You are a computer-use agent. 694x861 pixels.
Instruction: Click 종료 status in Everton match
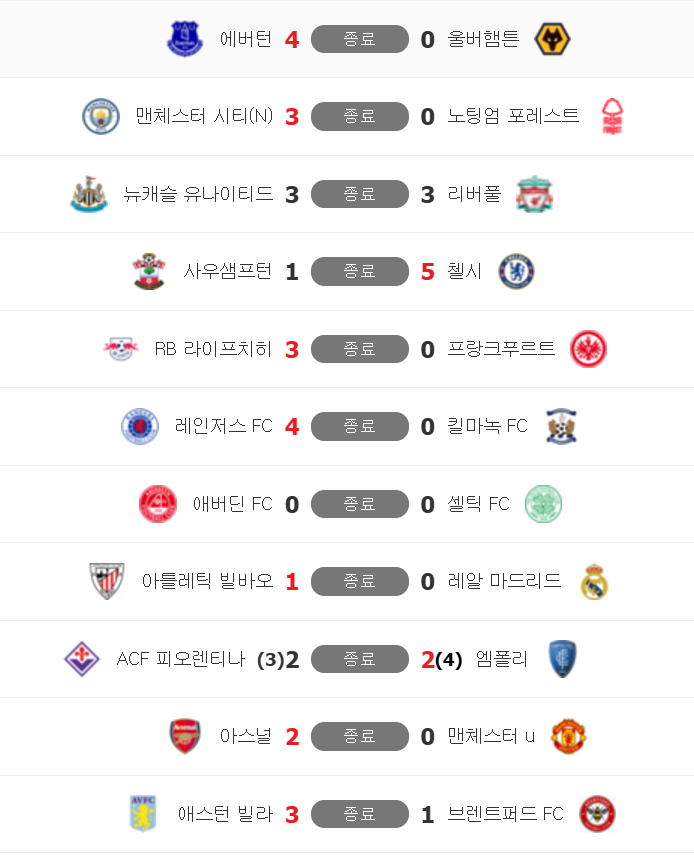[360, 39]
